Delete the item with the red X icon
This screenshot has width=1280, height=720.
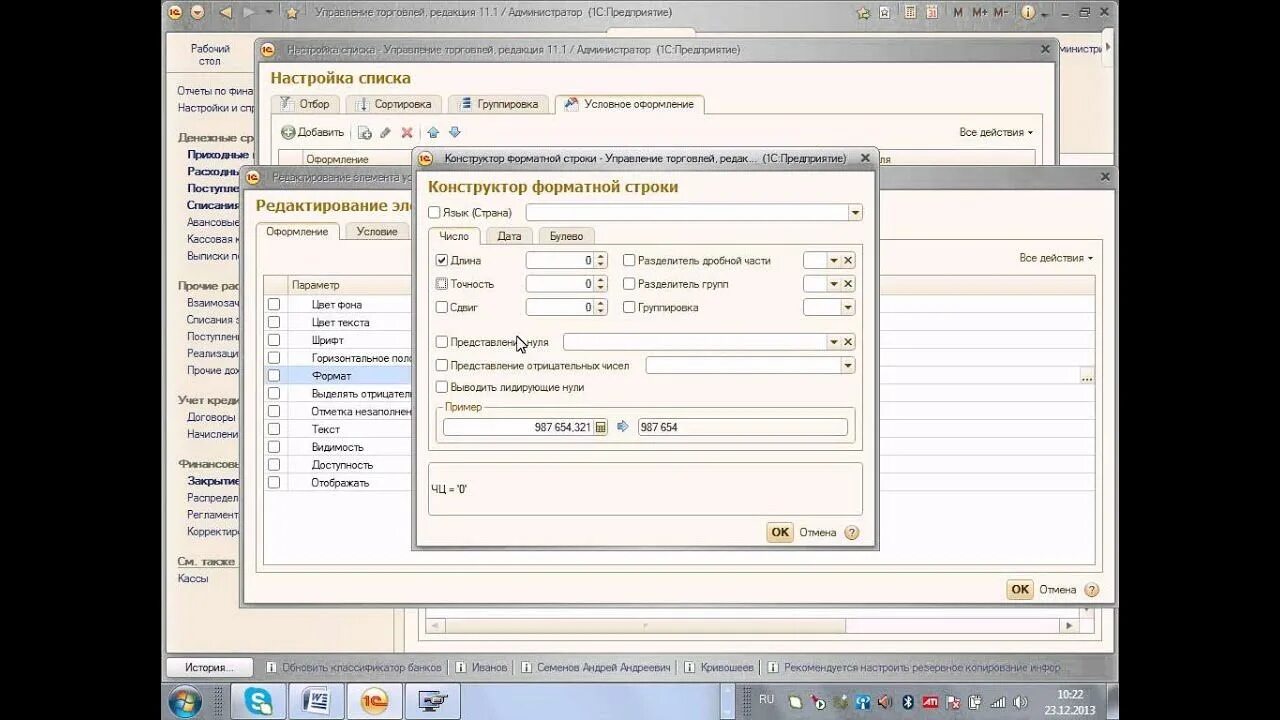pyautogui.click(x=407, y=132)
